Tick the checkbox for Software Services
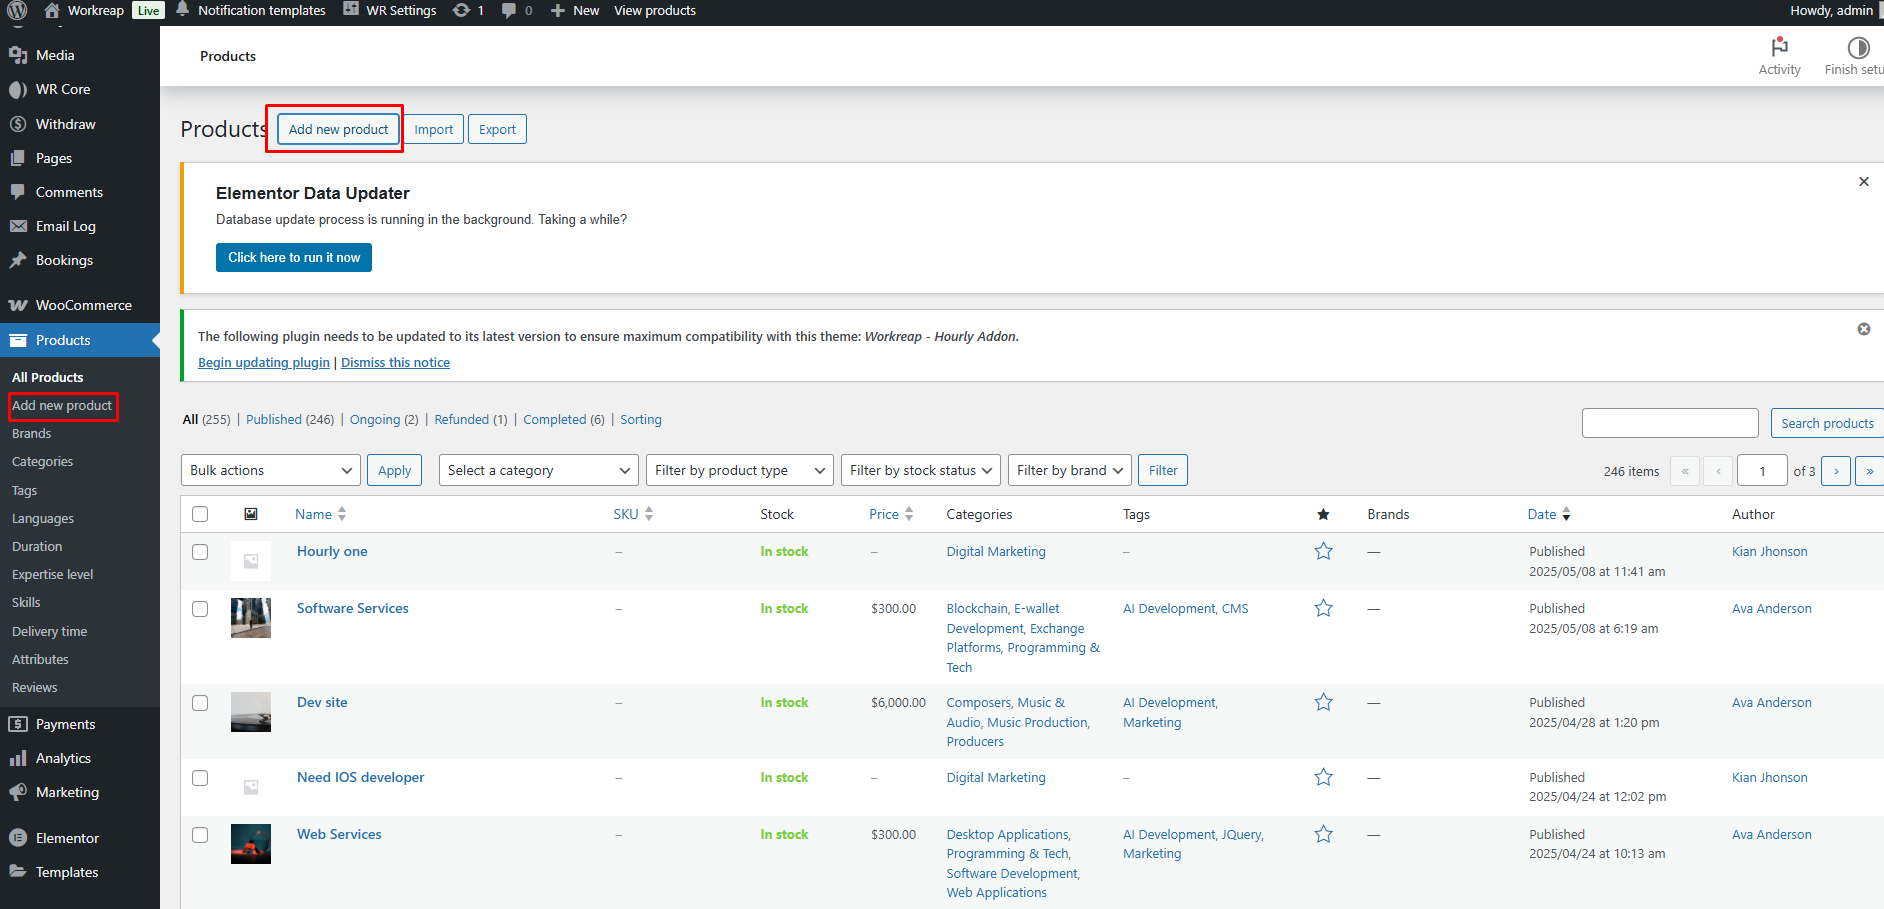 [x=200, y=609]
